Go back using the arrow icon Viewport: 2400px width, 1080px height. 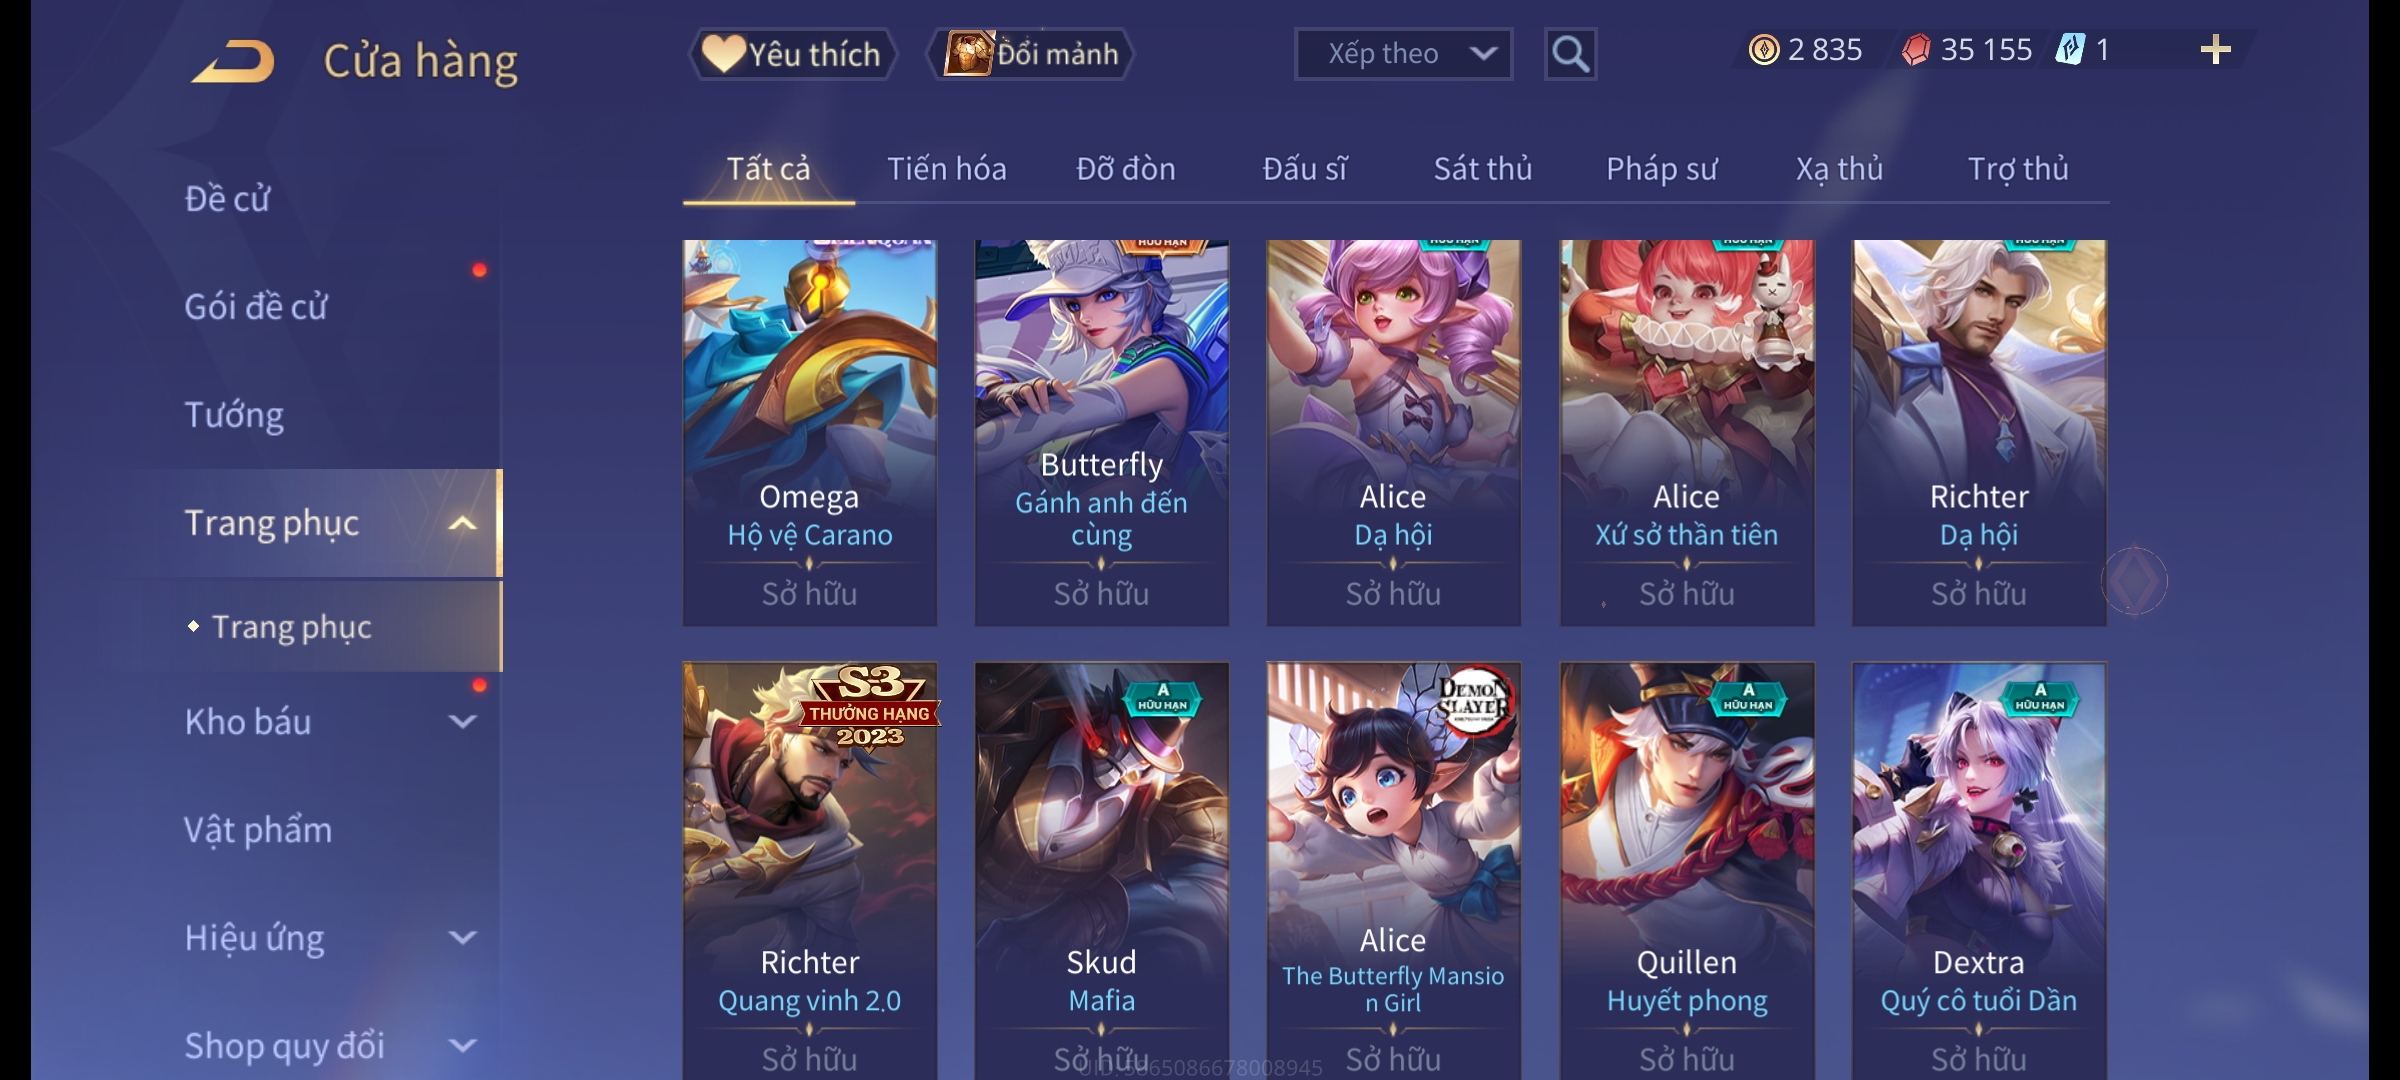234,61
